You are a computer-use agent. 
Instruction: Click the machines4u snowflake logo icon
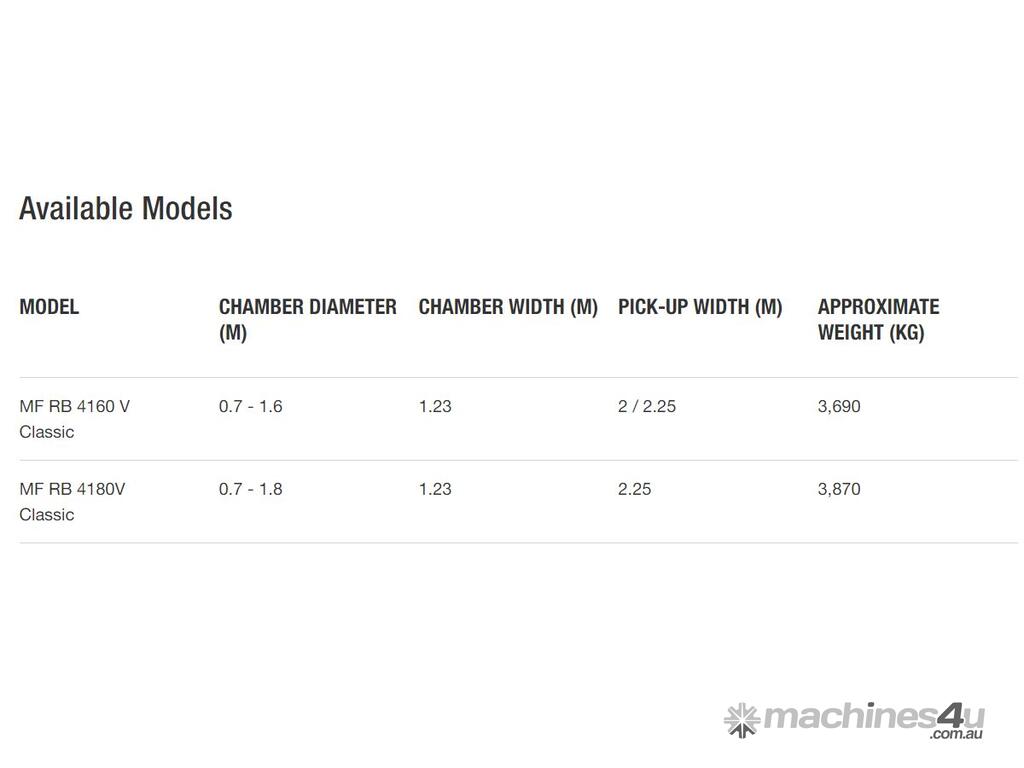[x=741, y=719]
